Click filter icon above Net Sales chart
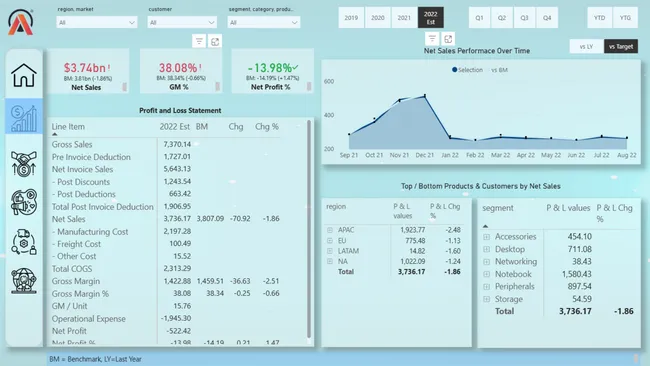The height and width of the screenshot is (366, 650). (x=432, y=39)
